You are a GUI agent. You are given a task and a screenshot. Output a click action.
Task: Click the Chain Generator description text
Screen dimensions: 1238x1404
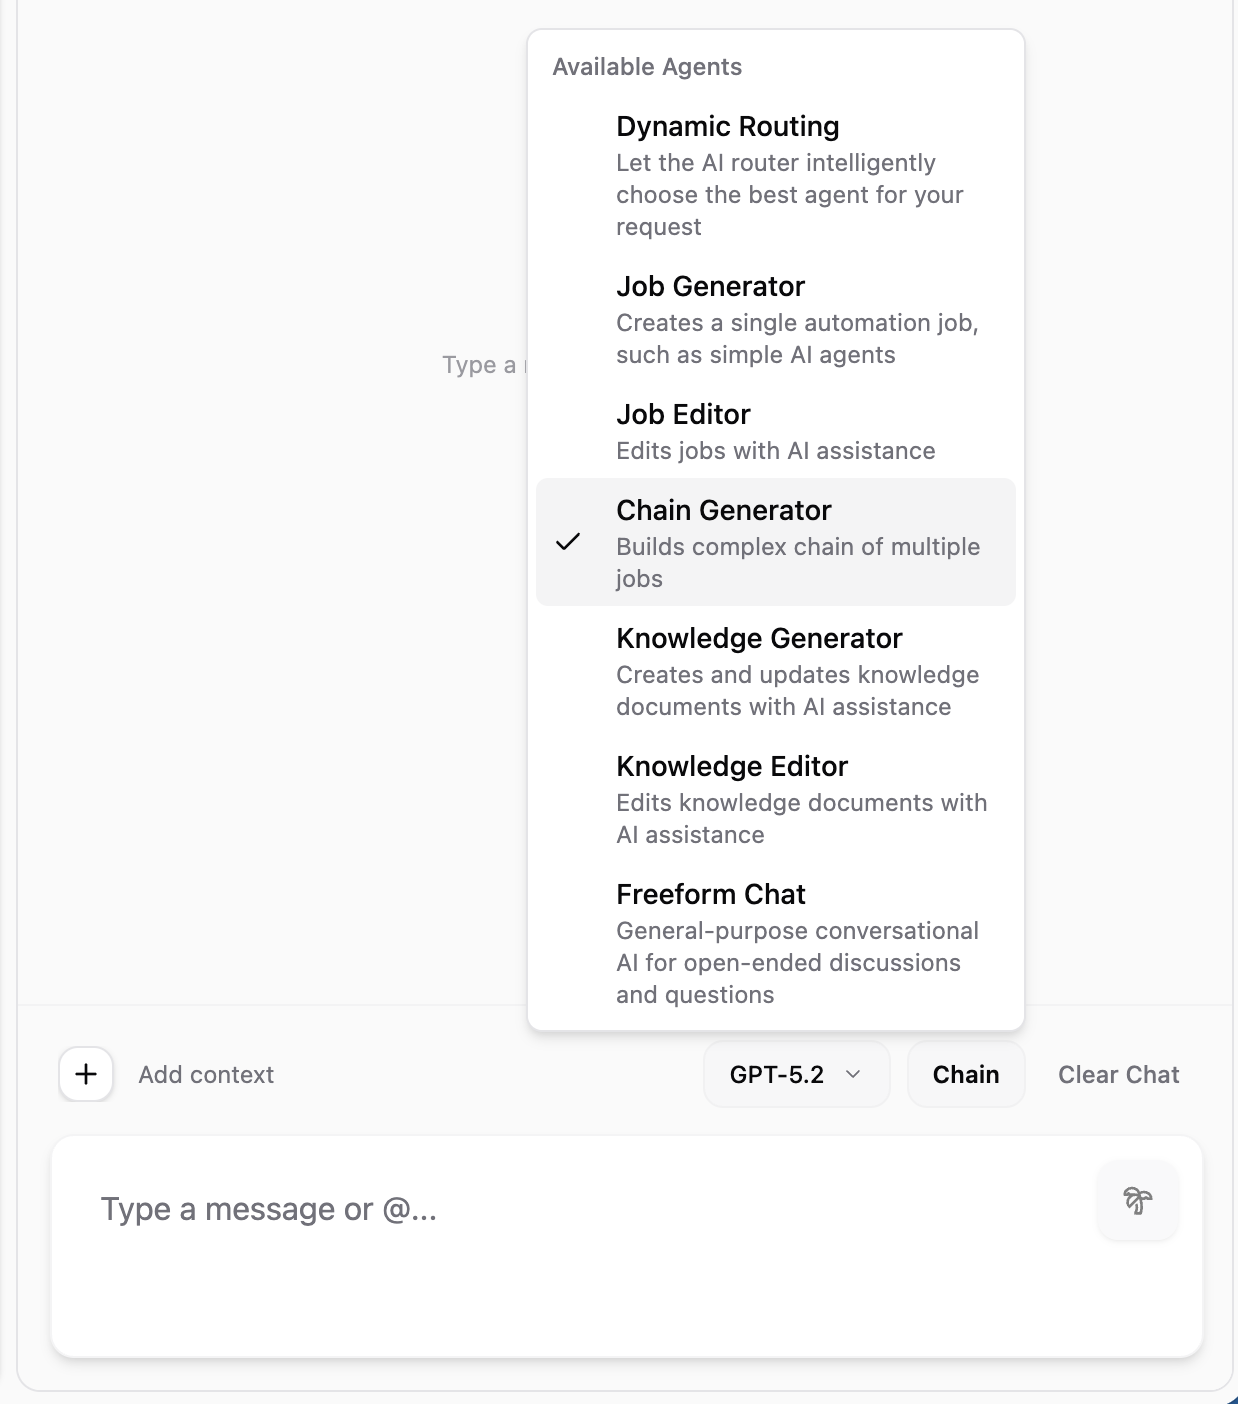tap(798, 561)
